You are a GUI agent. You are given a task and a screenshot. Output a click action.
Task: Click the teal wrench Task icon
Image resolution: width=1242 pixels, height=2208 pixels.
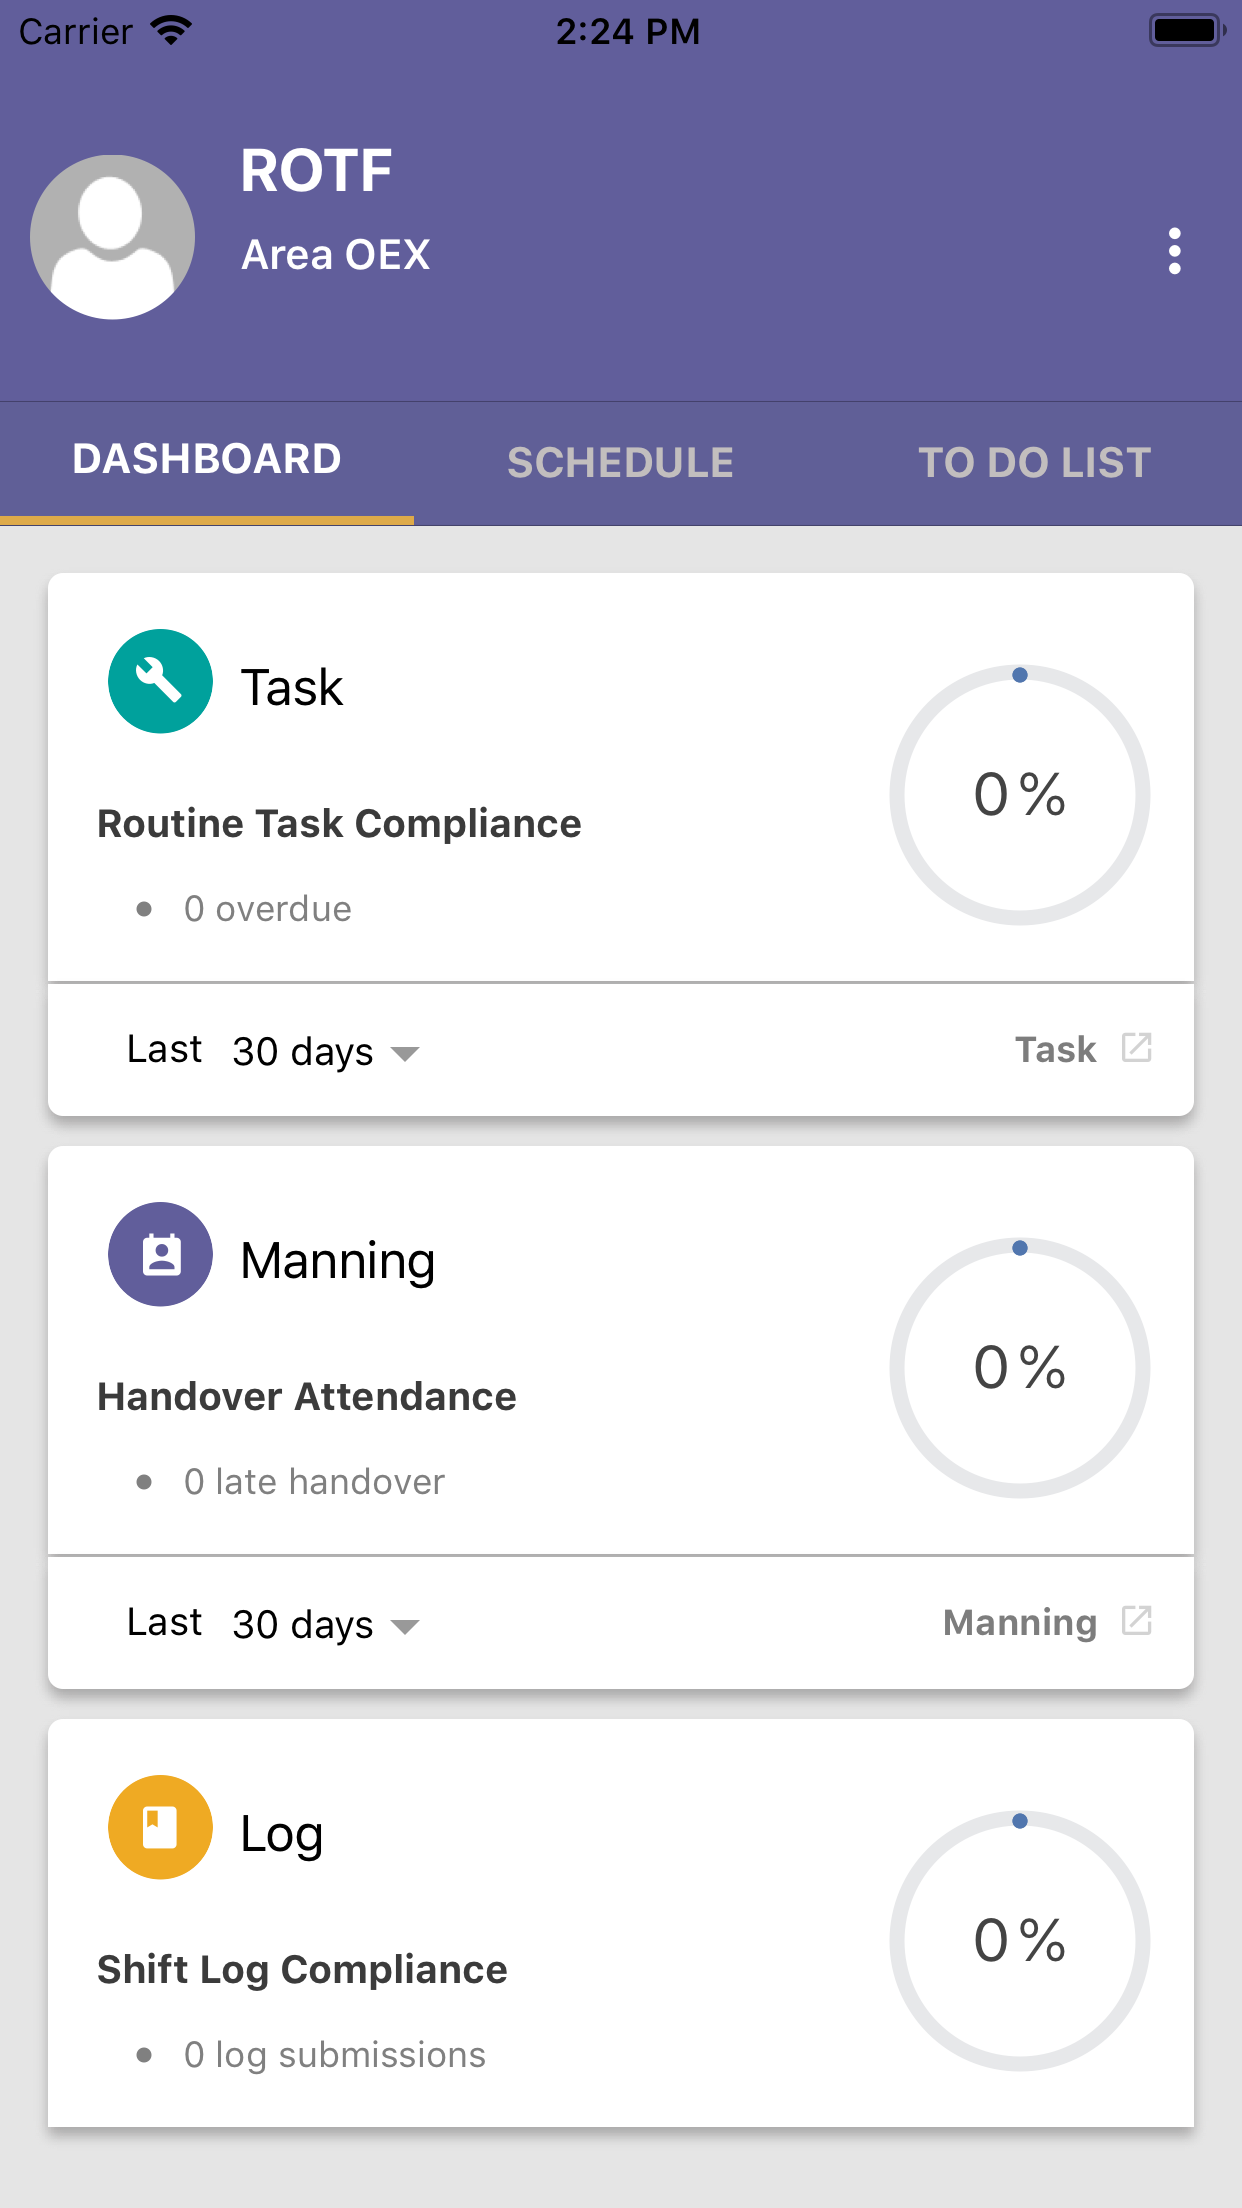coord(160,681)
